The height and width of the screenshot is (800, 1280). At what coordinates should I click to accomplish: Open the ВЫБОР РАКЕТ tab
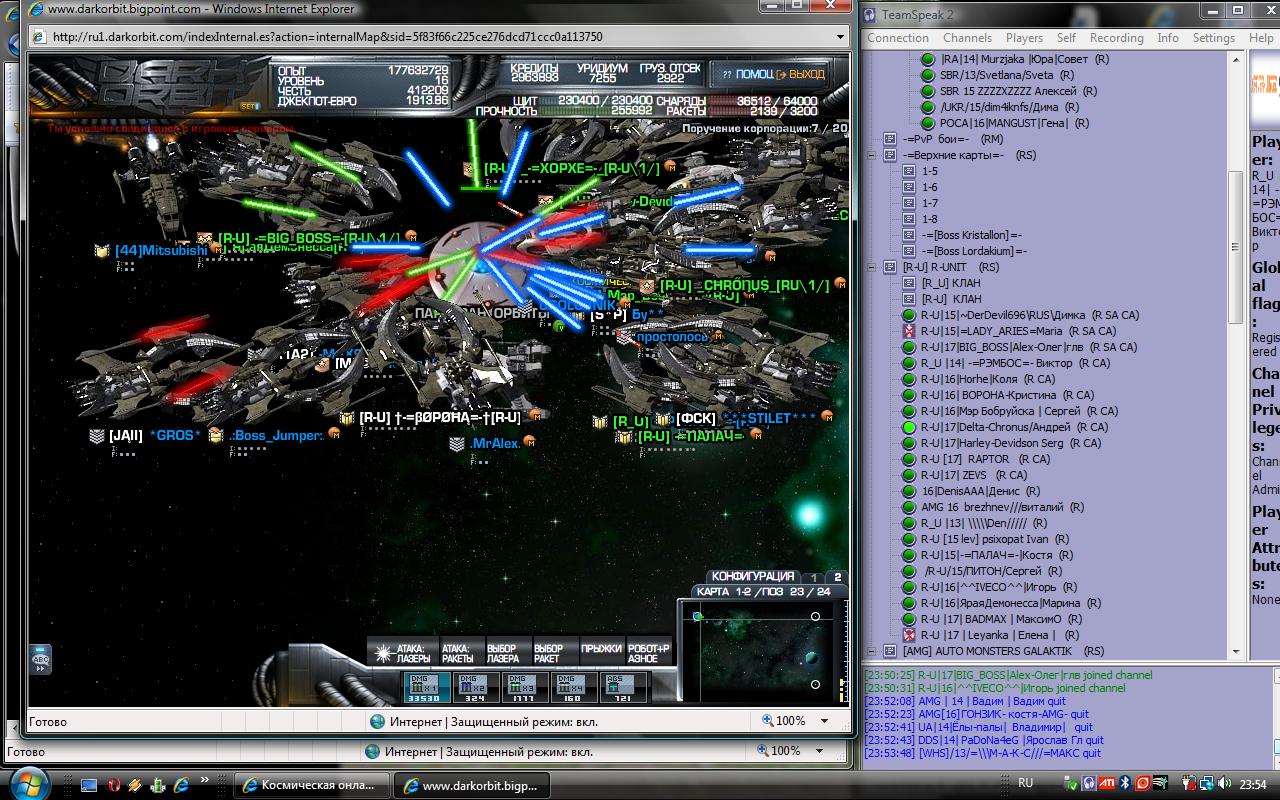(x=554, y=653)
